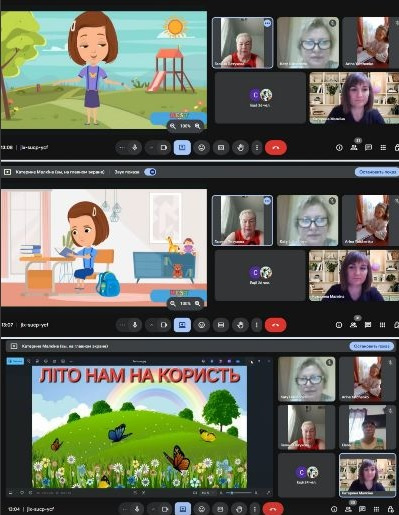Click zoom-in magnifier on the playground cartoon presentation
This screenshot has width=399, height=515.
[x=197, y=126]
